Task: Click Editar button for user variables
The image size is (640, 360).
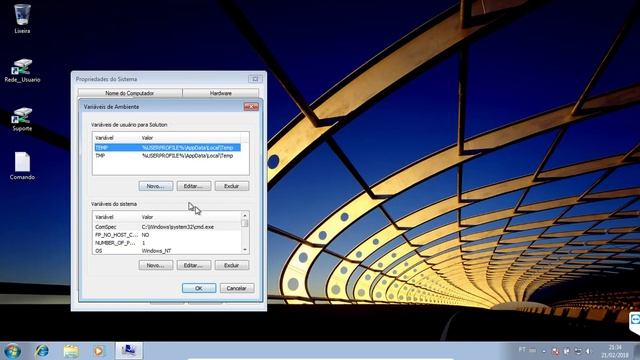Action: [193, 186]
